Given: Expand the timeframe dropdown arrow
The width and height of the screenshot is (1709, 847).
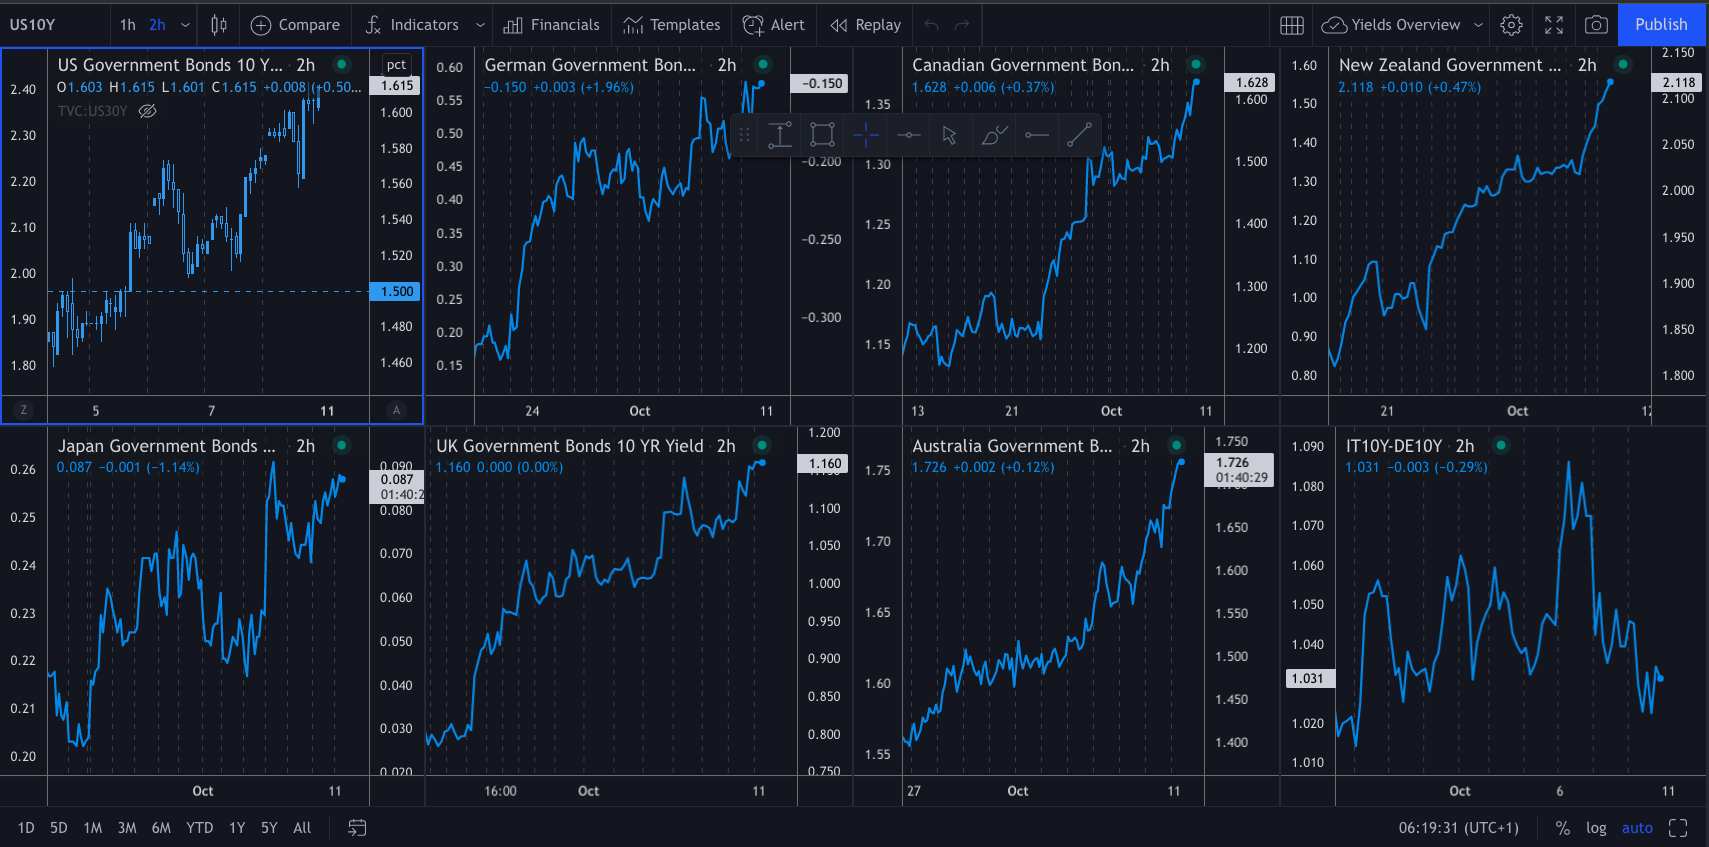Looking at the screenshot, I should click(x=185, y=25).
